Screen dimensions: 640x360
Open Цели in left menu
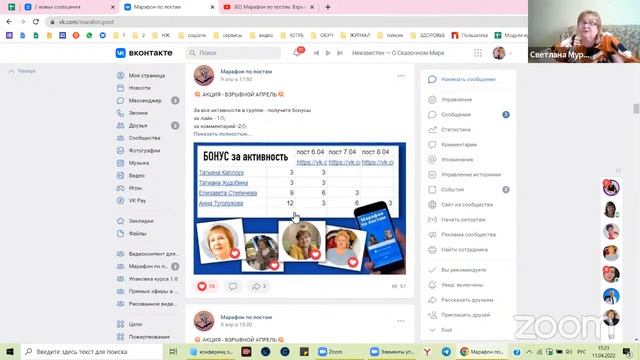pyautogui.click(x=135, y=324)
